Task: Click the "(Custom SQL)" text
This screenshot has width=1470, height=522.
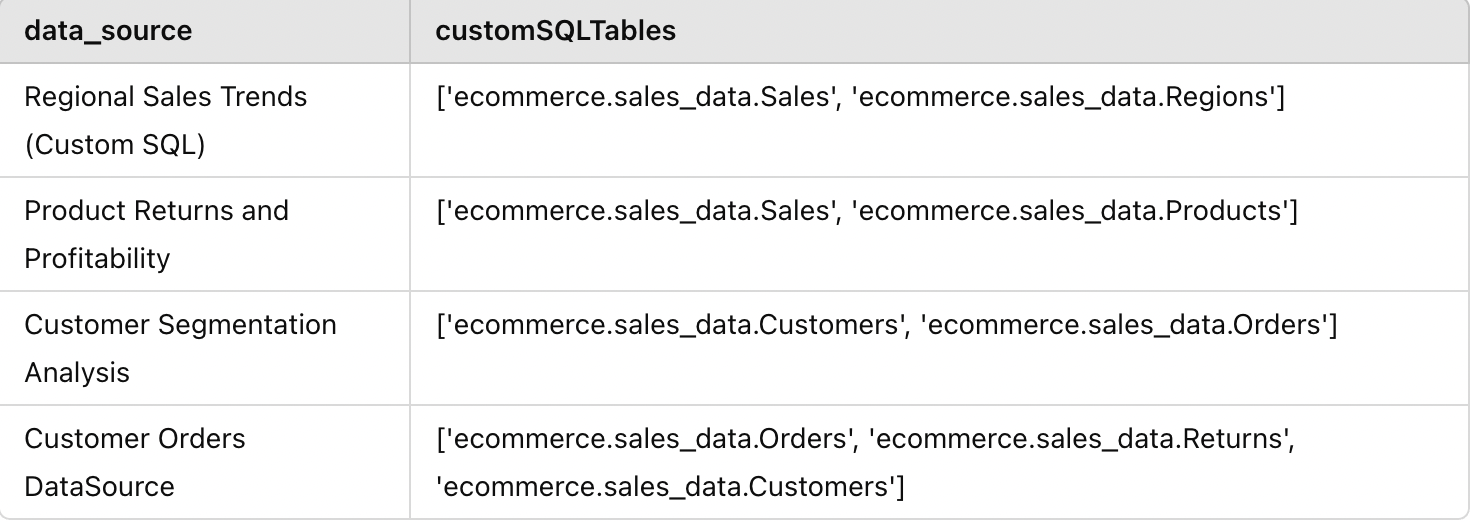Action: (114, 145)
